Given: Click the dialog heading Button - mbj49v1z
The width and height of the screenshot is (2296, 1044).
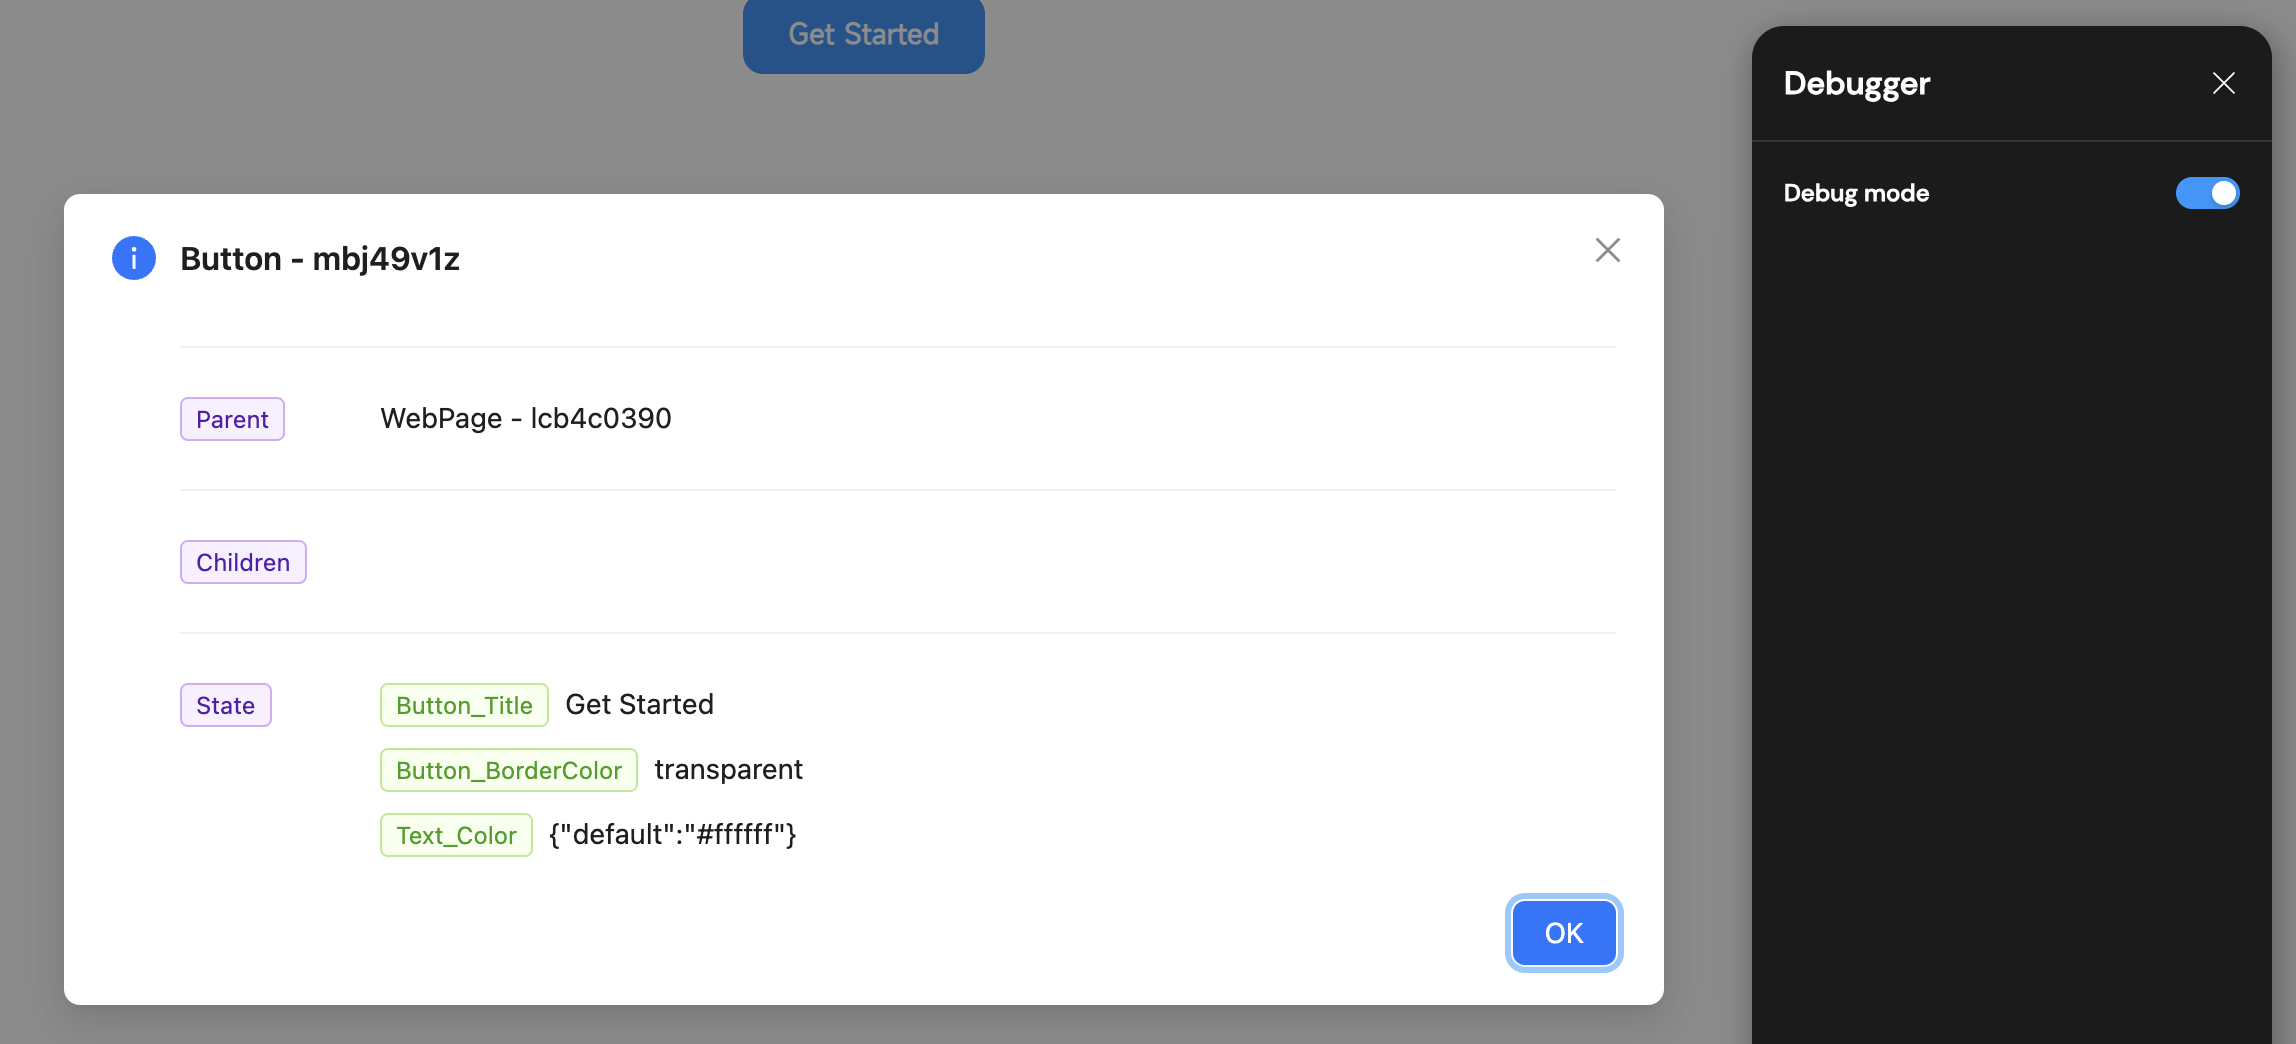Looking at the screenshot, I should click(x=320, y=259).
